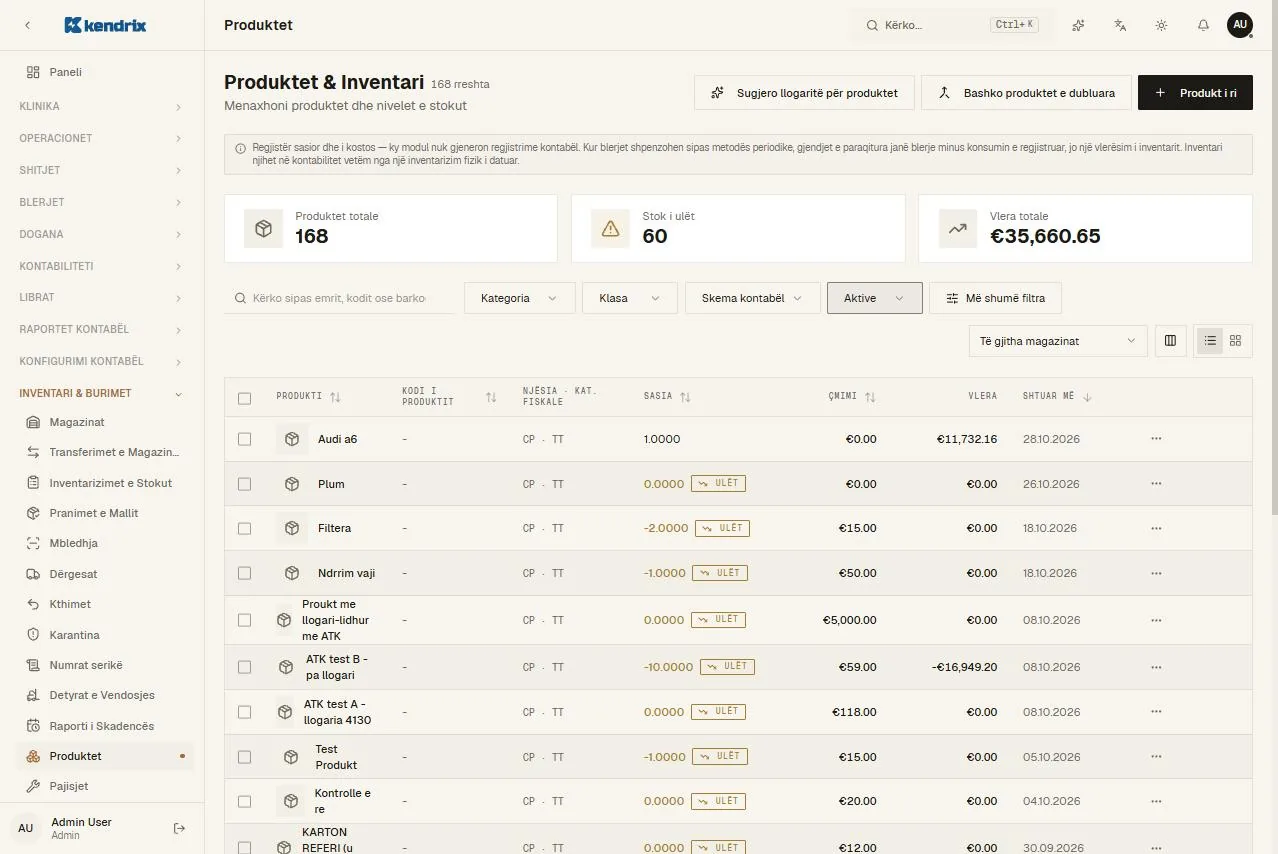1278x854 pixels.
Task: Click Bashko produktet e dubluara
Action: (1026, 93)
